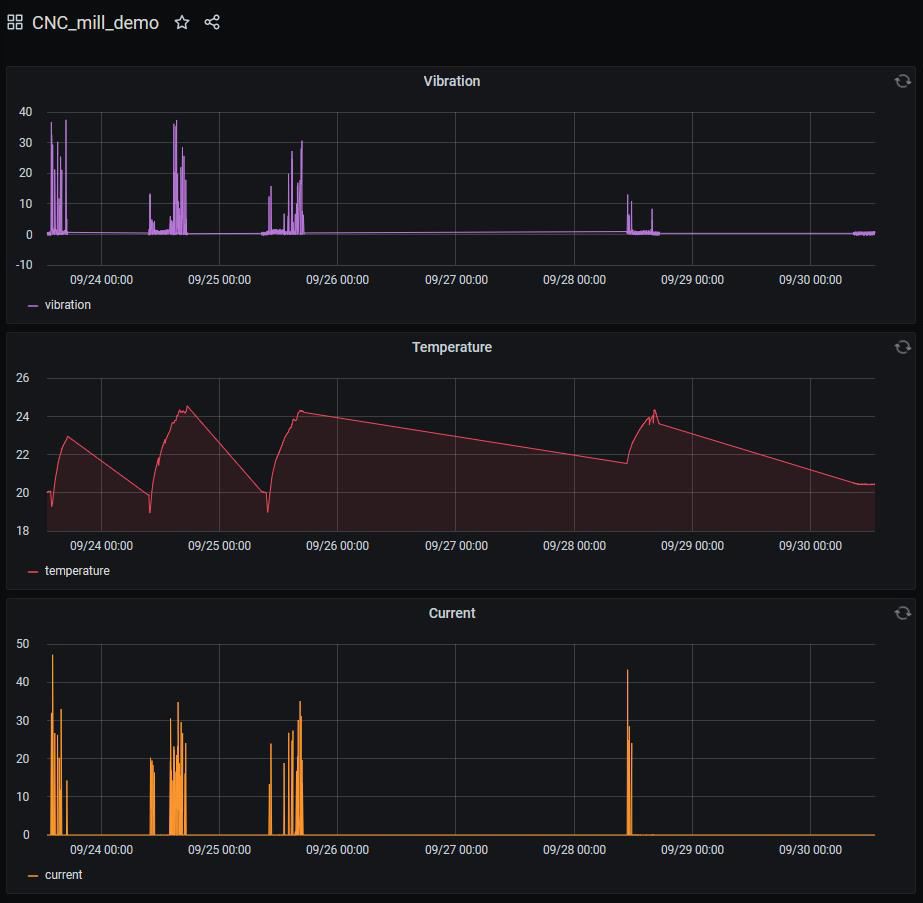The width and height of the screenshot is (923, 903).
Task: Click the dashboard grid icon beside CNC_mill_demo
Action: click(15, 22)
